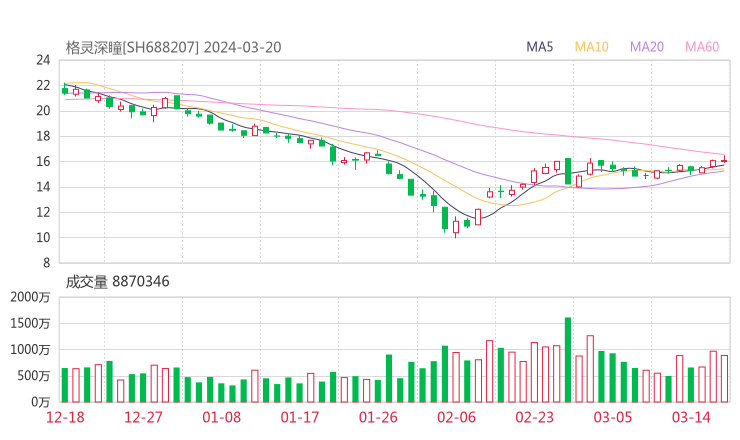This screenshot has height=440, width=740.
Task: Click the 16 price axis label
Action: [43, 161]
